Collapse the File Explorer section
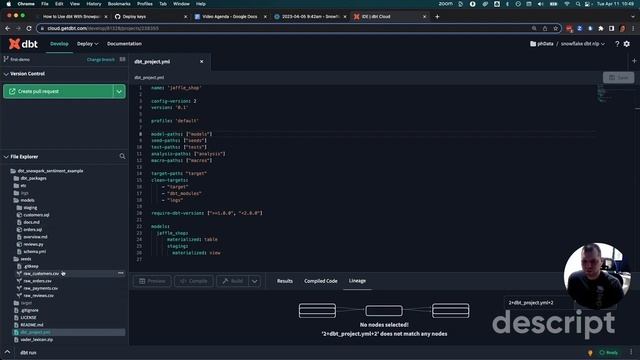Image resolution: width=640 pixels, height=360 pixels. coord(6,157)
